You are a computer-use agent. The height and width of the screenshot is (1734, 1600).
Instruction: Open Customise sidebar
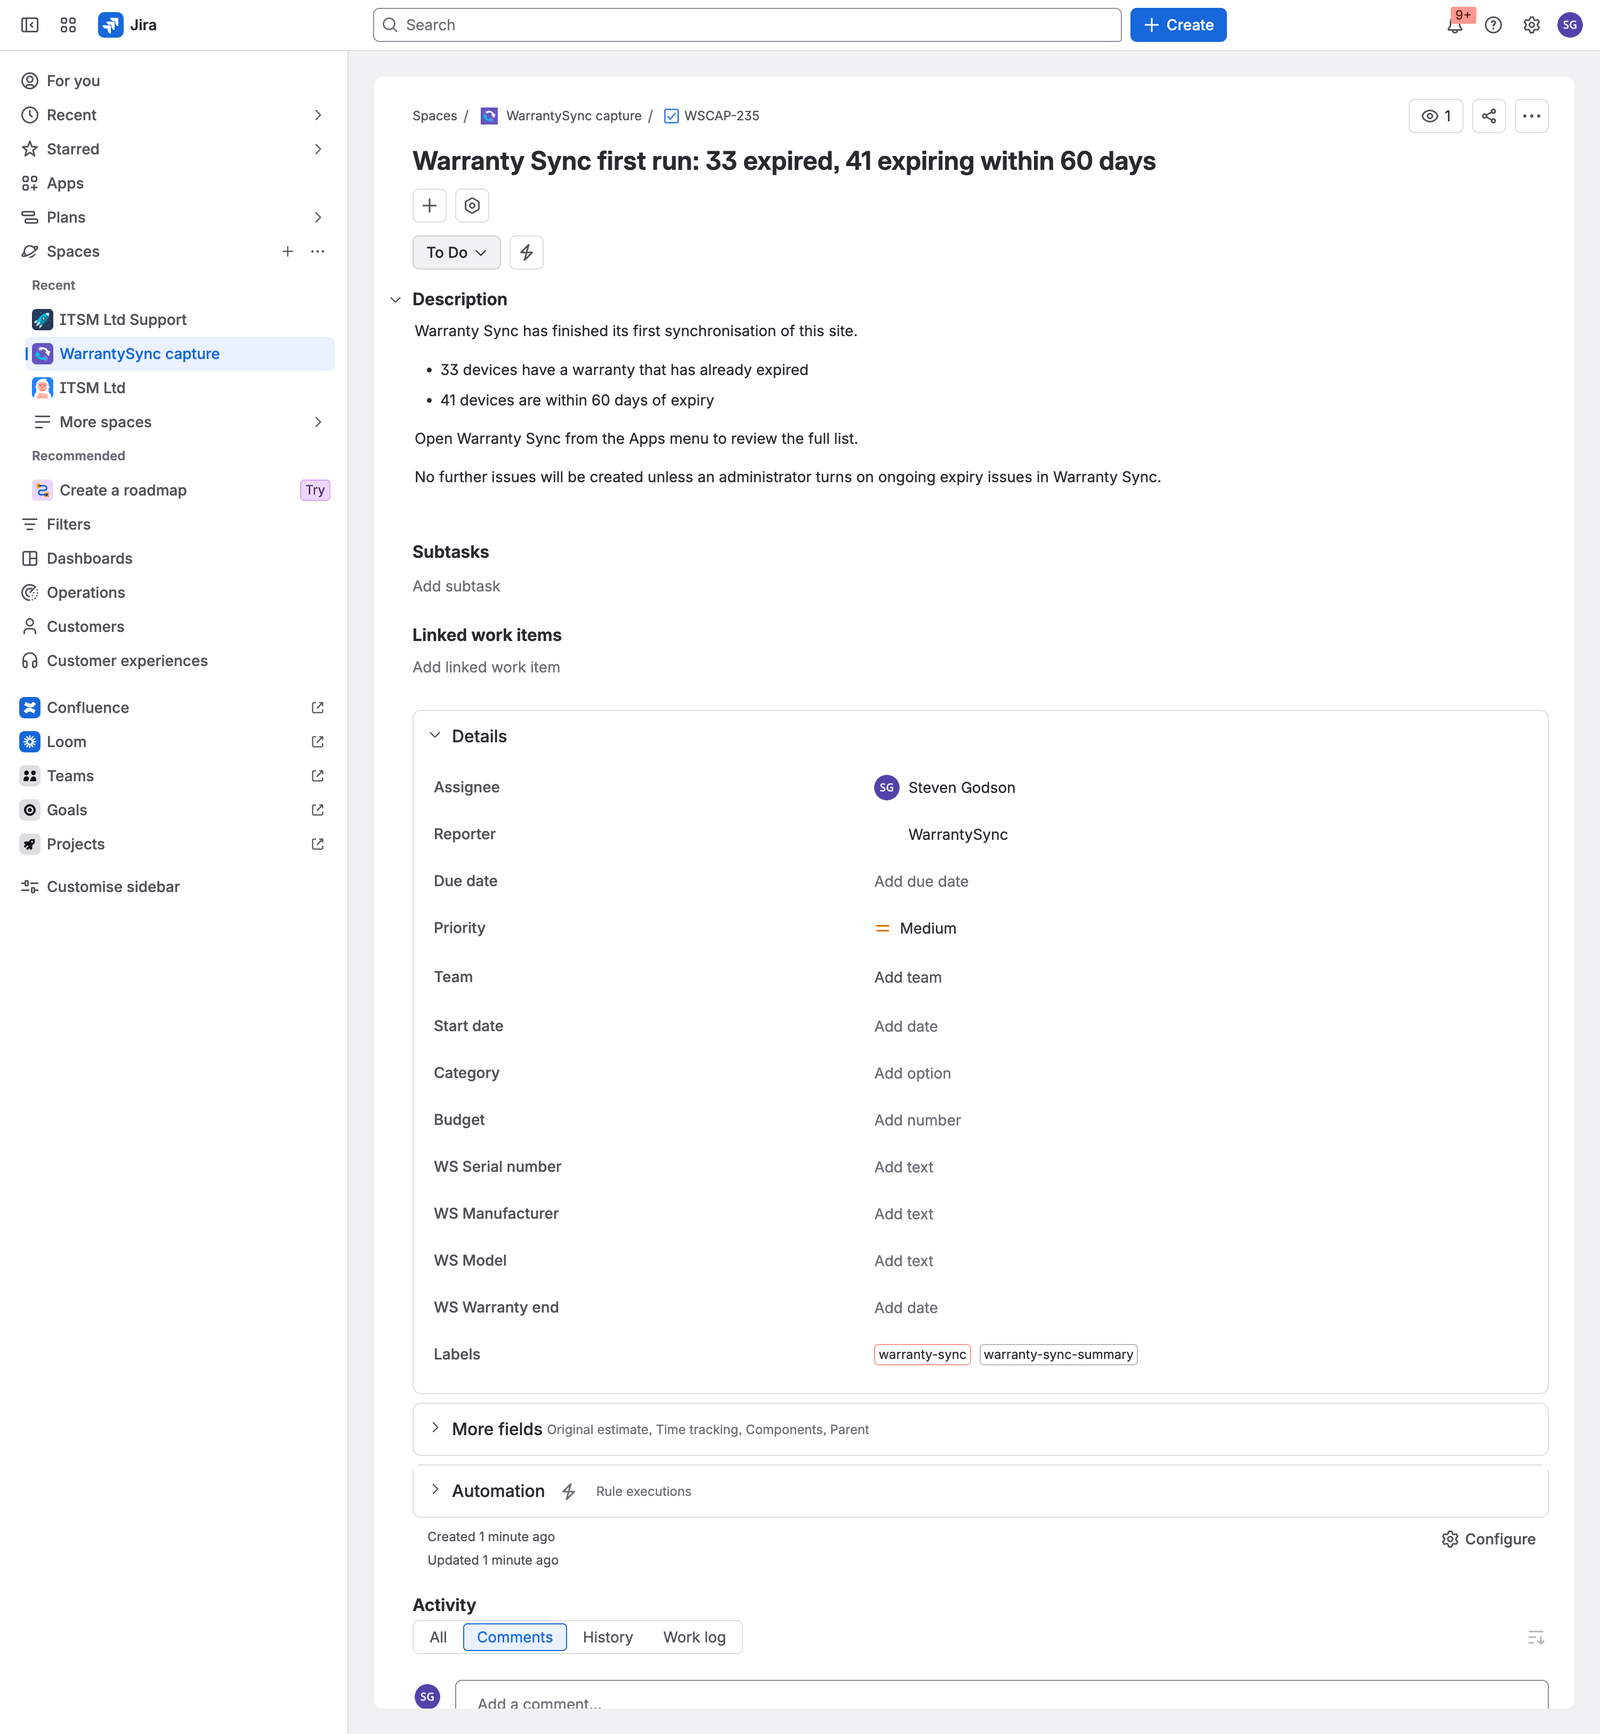coord(100,886)
